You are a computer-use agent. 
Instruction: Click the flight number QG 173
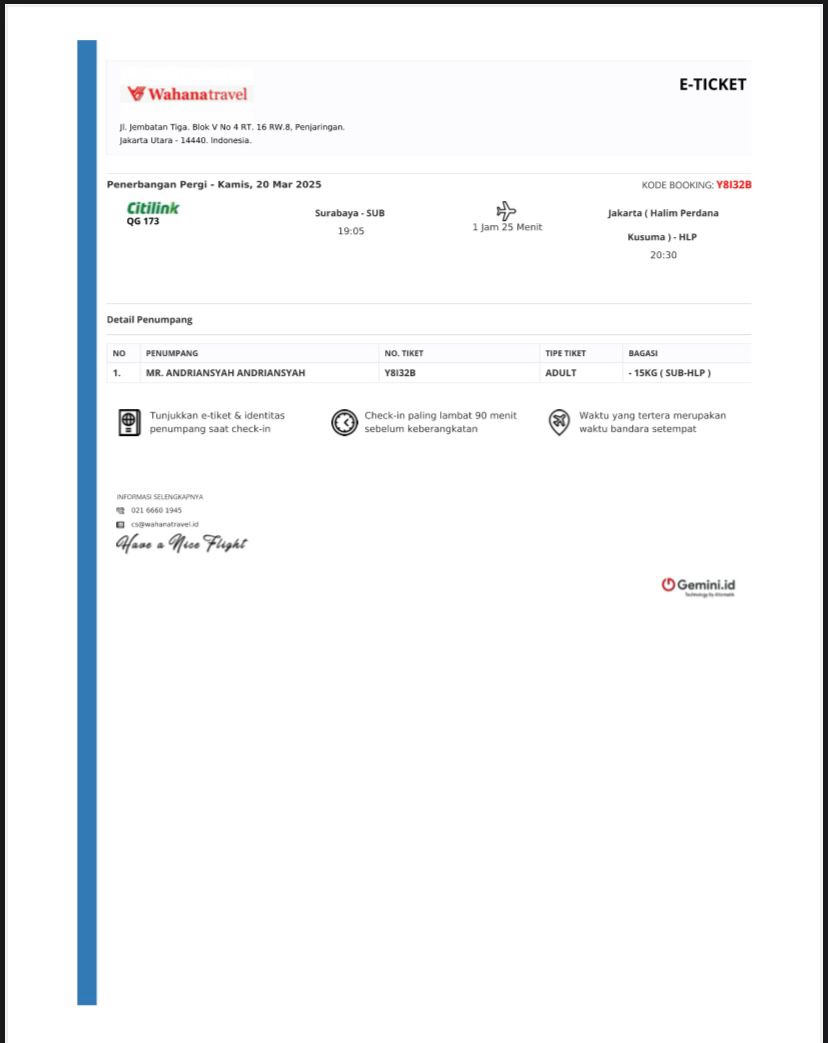pos(143,222)
